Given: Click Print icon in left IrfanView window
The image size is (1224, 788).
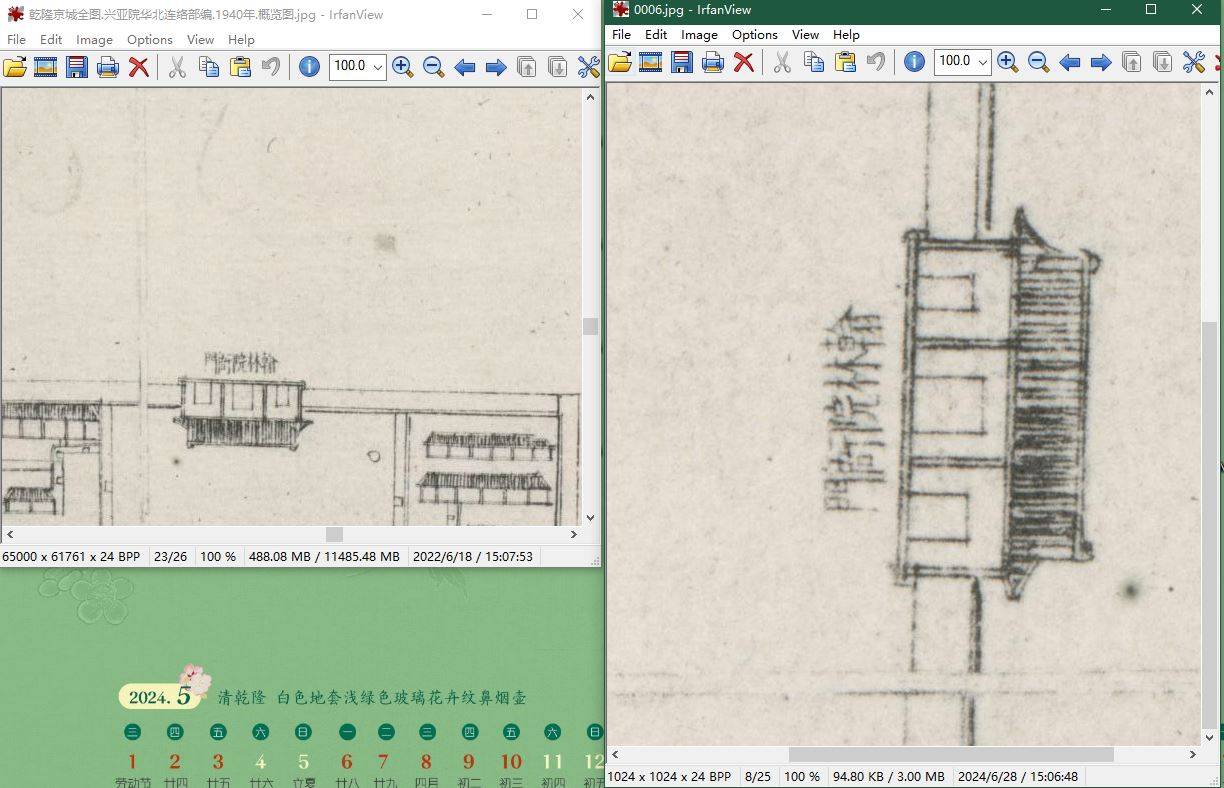Looking at the screenshot, I should (108, 67).
